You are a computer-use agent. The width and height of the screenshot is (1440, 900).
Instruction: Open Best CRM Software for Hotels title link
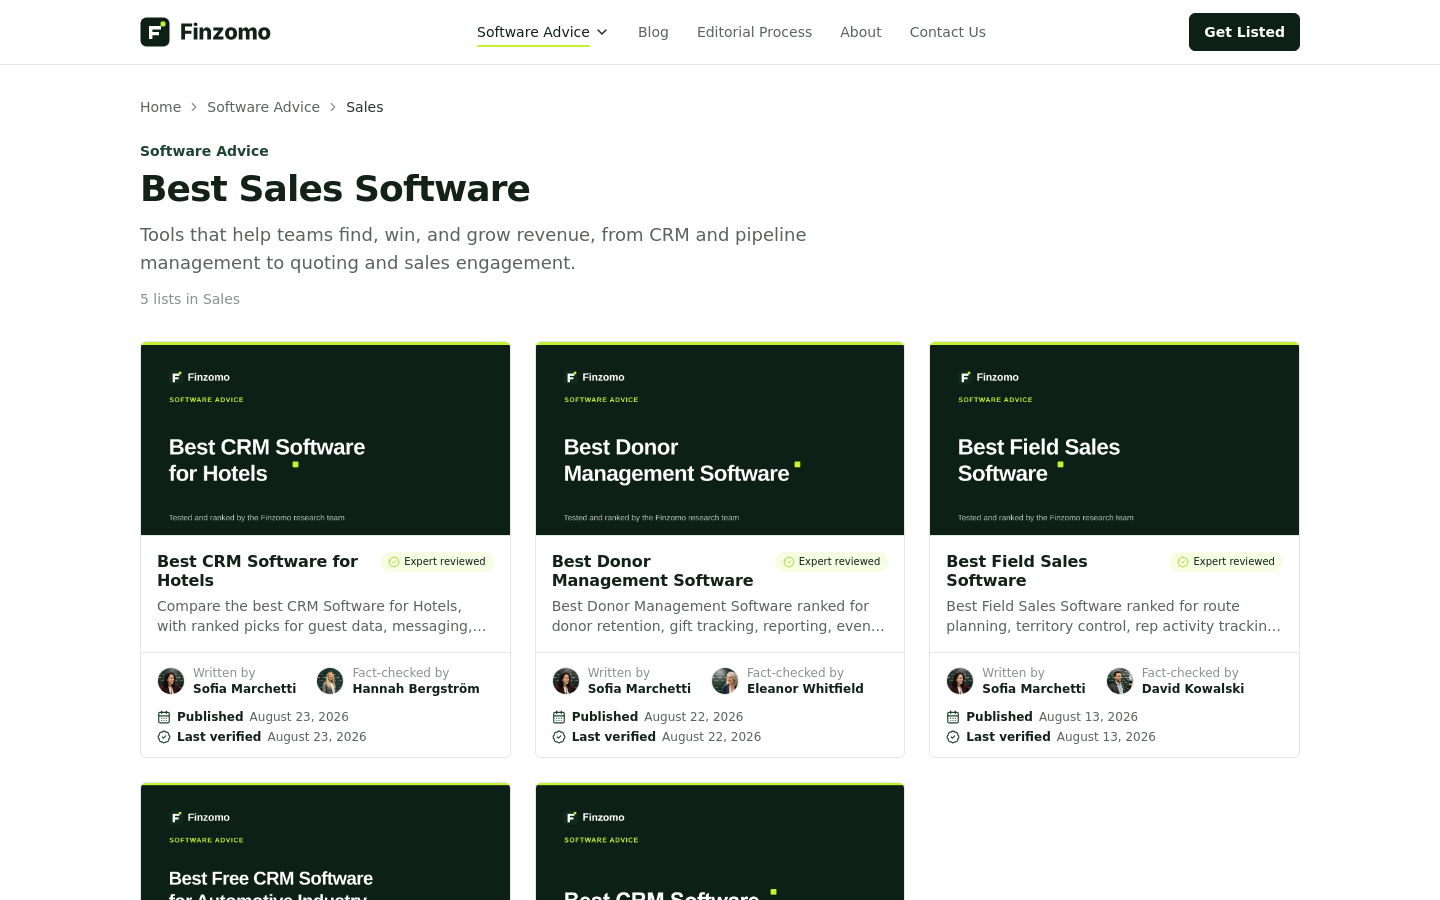click(257, 571)
